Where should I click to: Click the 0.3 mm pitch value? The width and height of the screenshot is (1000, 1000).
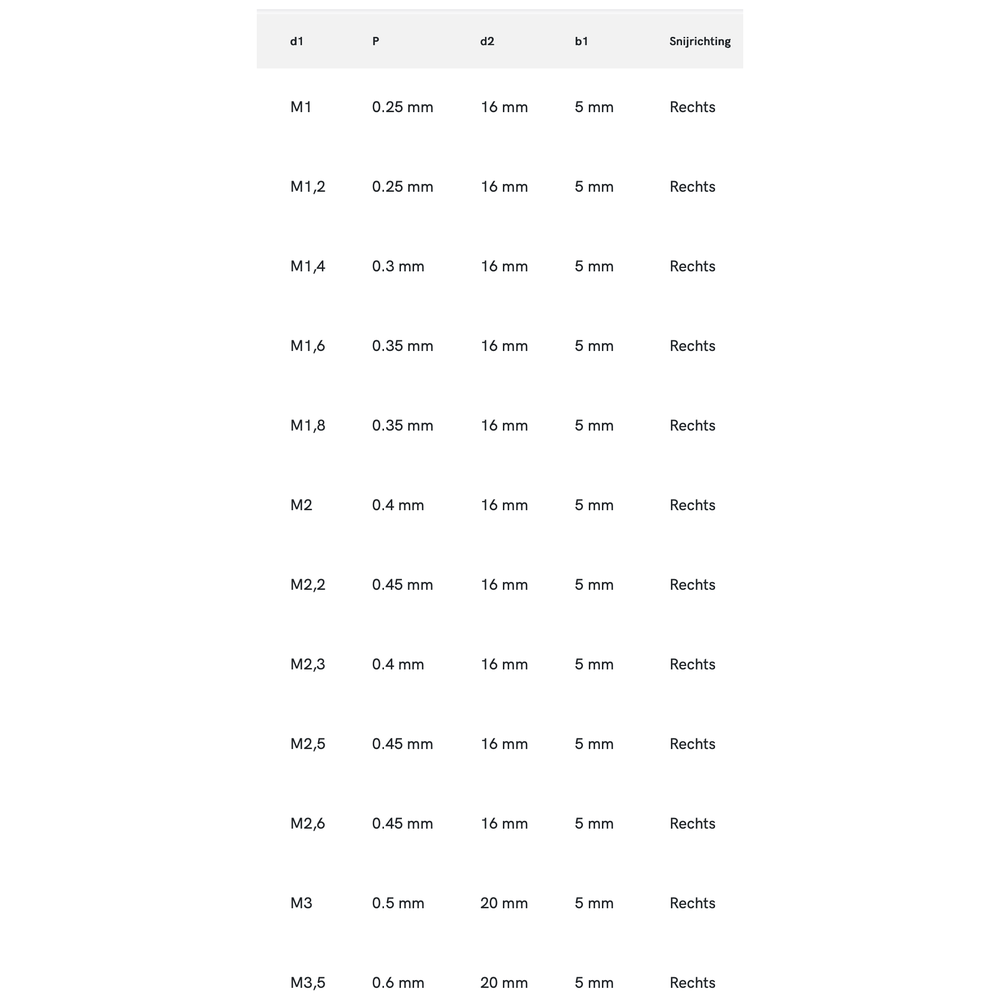coord(398,266)
